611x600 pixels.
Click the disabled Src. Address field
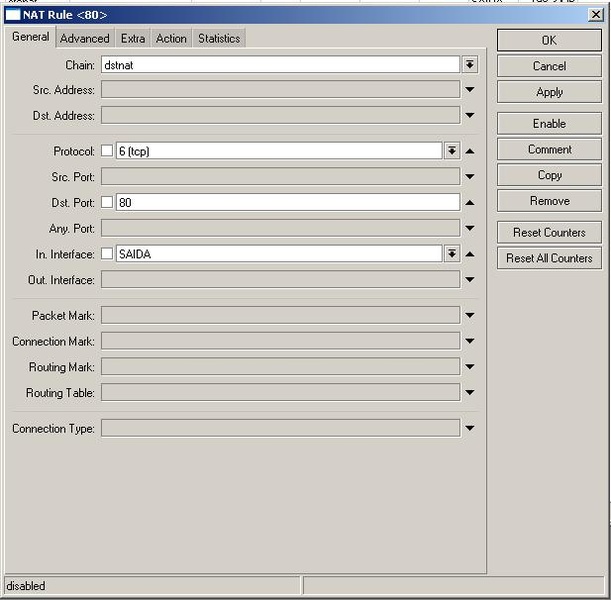click(280, 90)
